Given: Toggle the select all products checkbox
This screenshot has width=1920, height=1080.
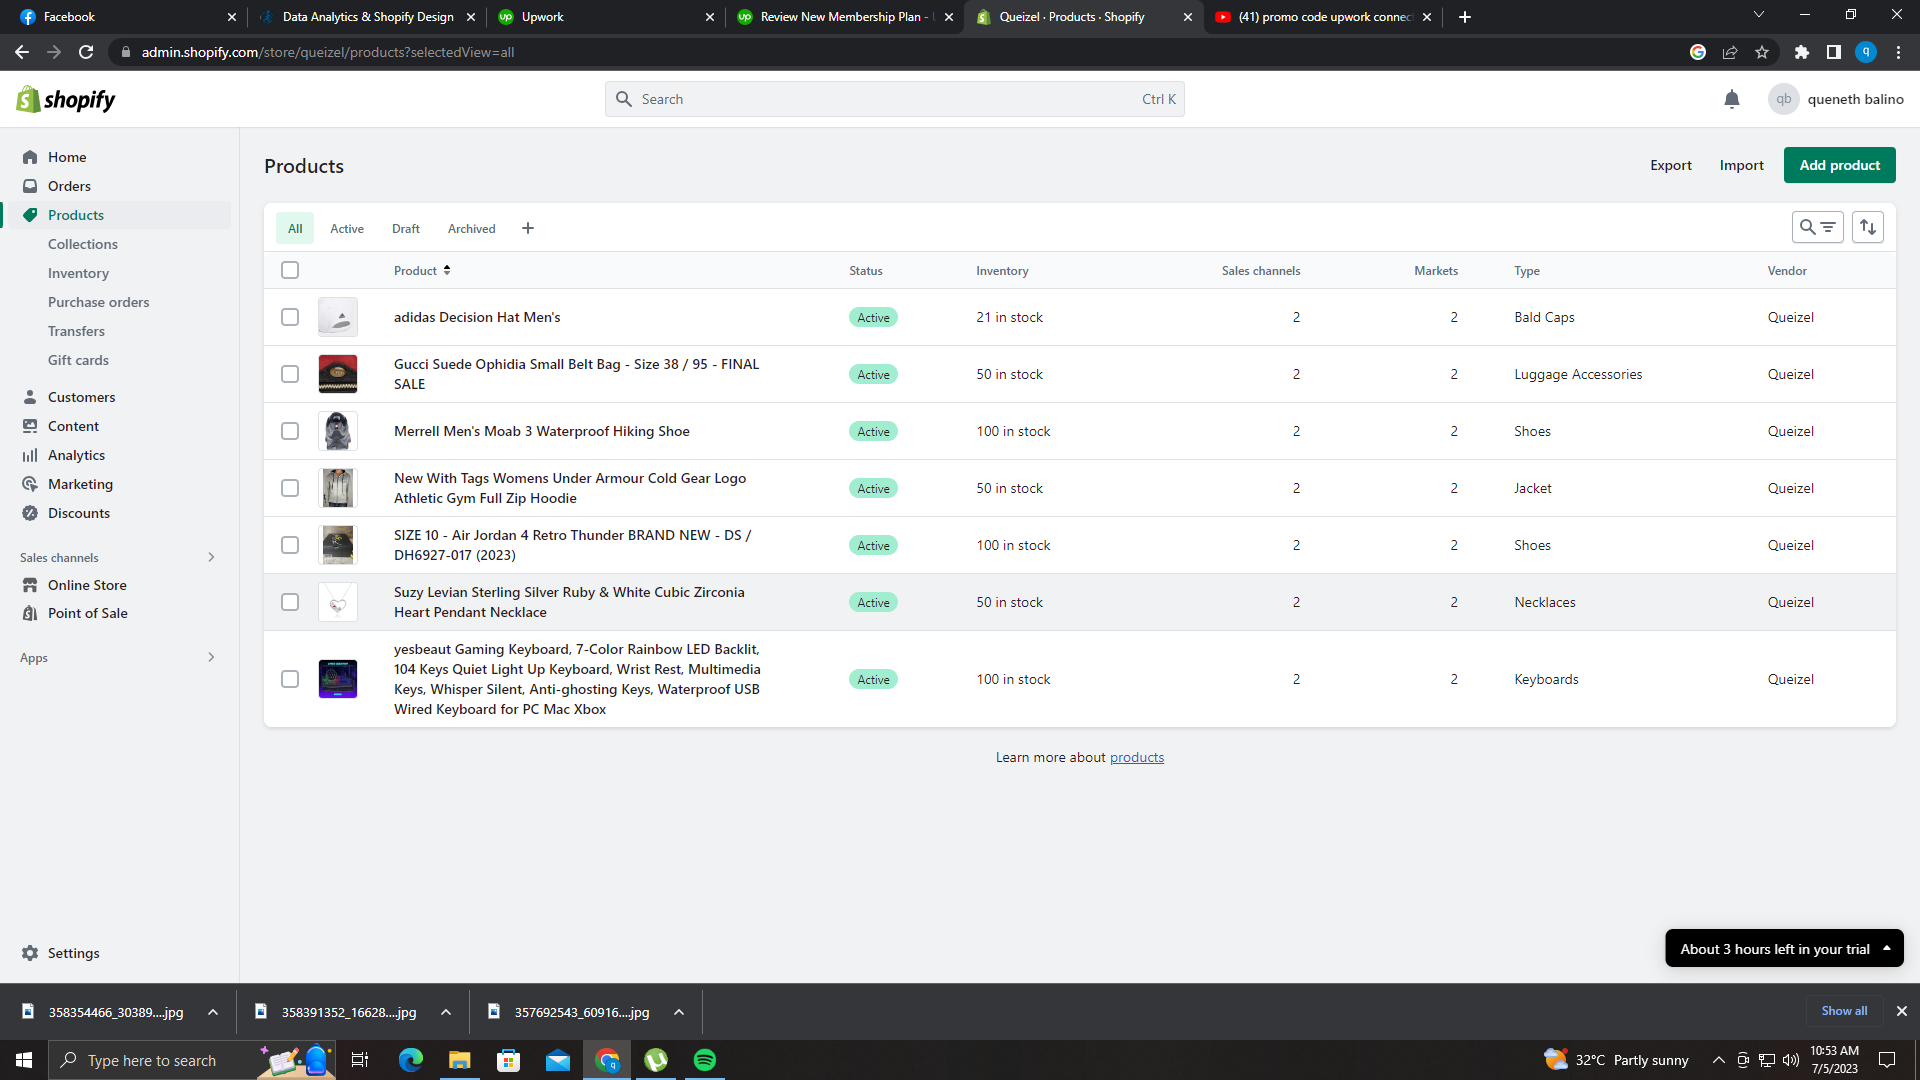Looking at the screenshot, I should pyautogui.click(x=290, y=270).
